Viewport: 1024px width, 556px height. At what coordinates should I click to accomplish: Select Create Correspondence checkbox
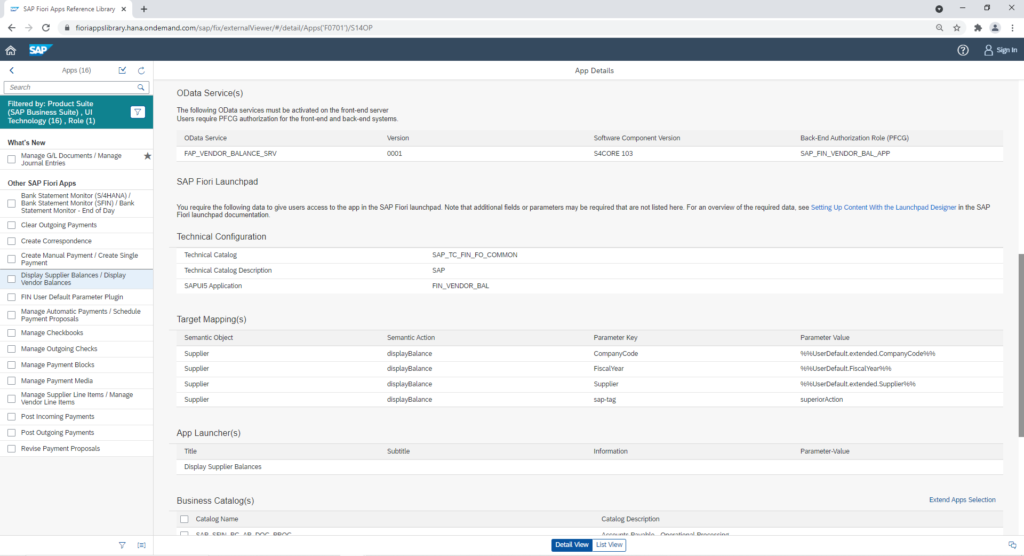tap(11, 241)
